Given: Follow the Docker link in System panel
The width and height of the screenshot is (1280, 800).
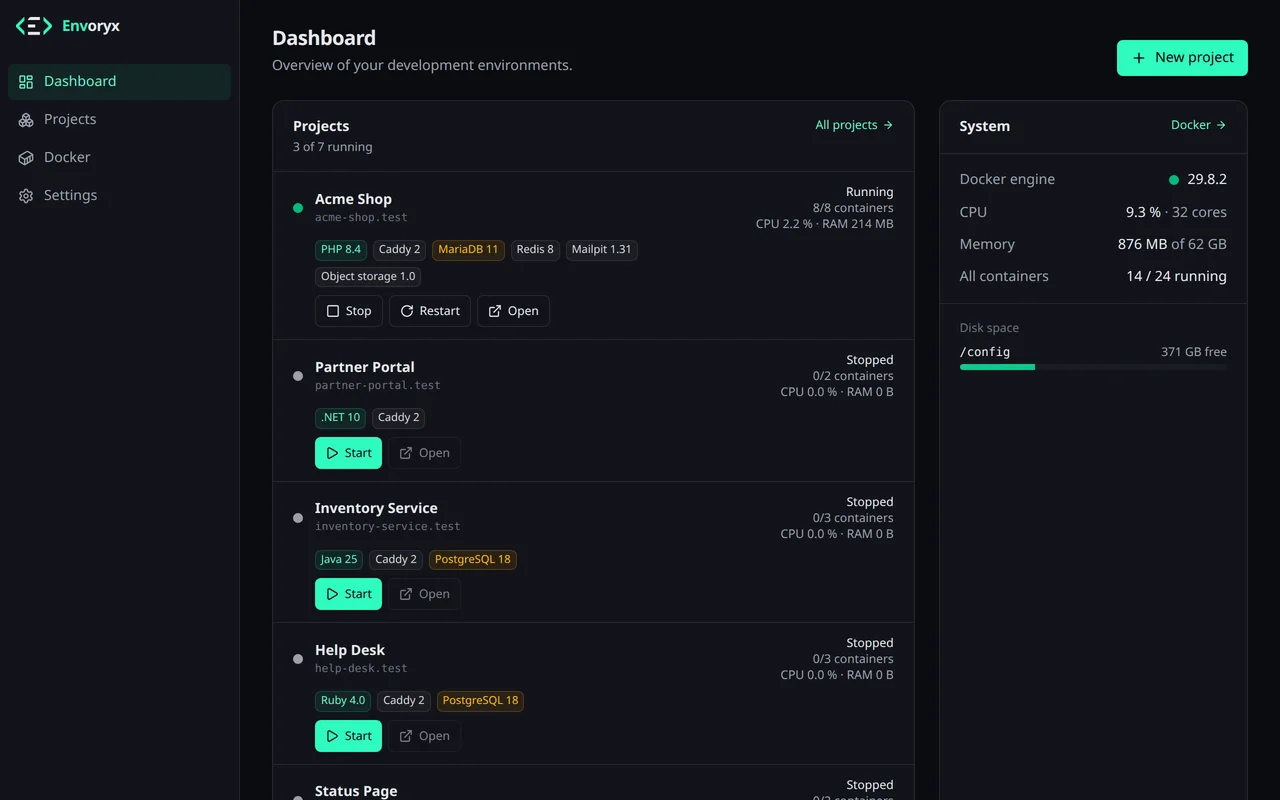Looking at the screenshot, I should pos(1199,125).
